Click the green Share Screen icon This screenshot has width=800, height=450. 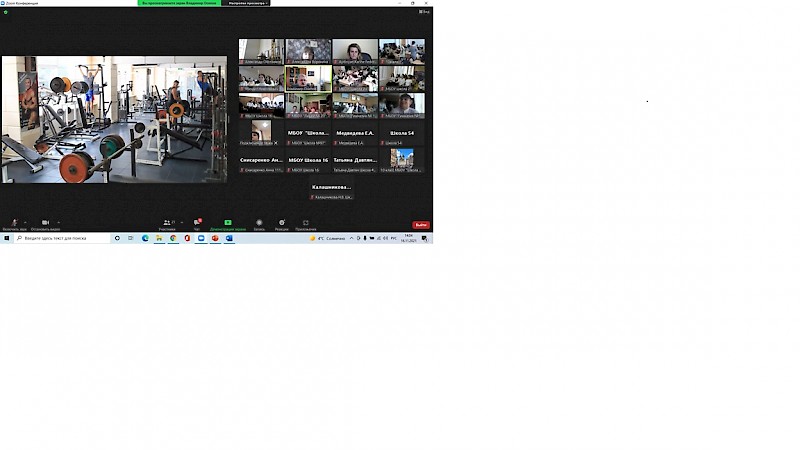click(x=228, y=223)
